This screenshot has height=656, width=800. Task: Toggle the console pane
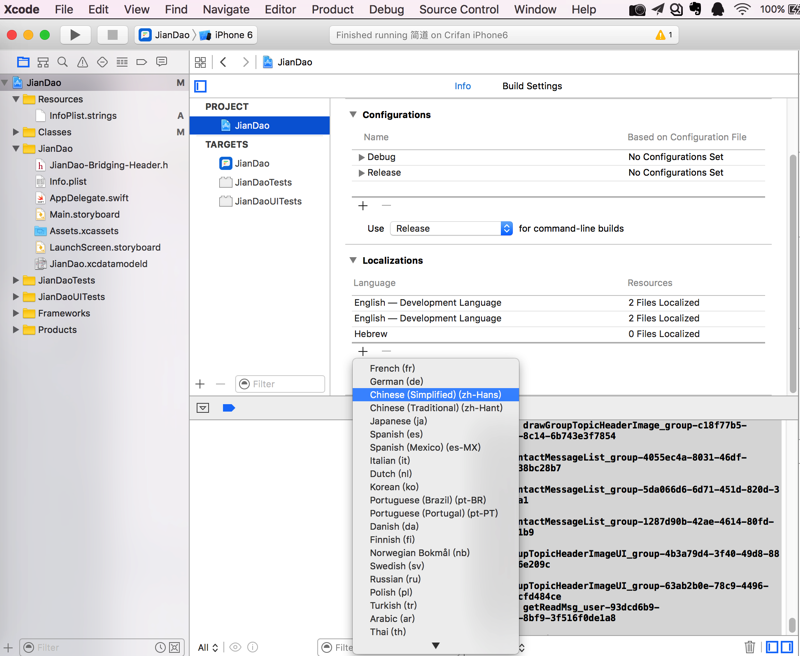coord(787,647)
